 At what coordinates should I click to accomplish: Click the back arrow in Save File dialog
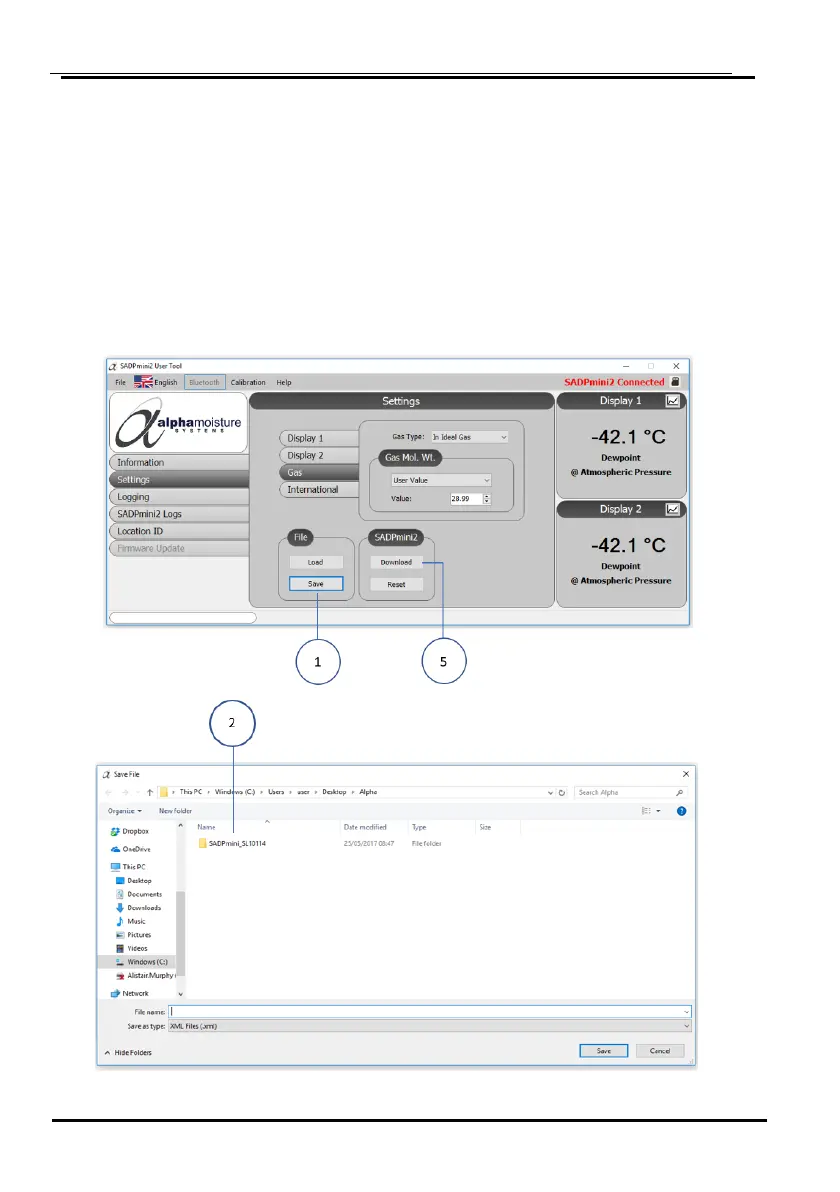[x=109, y=792]
